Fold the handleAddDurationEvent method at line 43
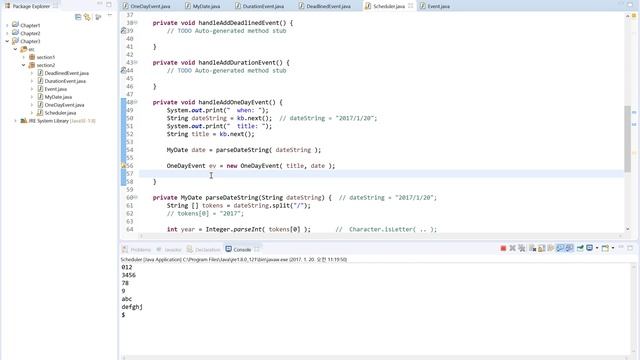The image size is (640, 360). tap(136, 62)
